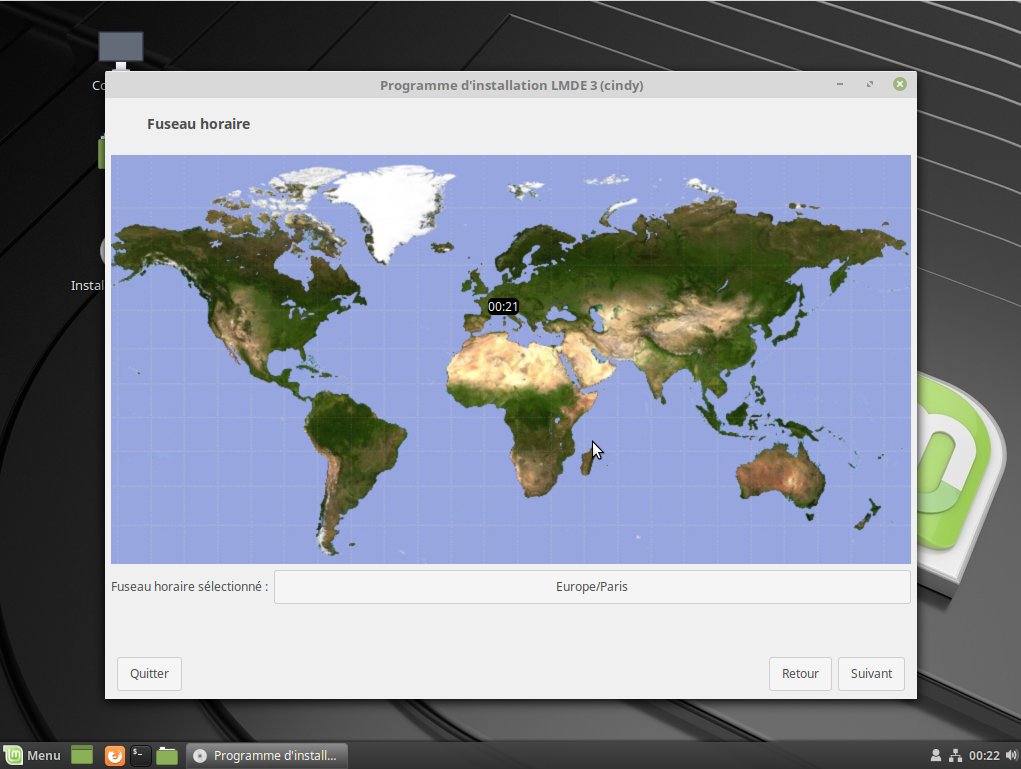The width and height of the screenshot is (1021, 769).
Task: Open the Terminal launcher in the taskbar
Action: 141,756
